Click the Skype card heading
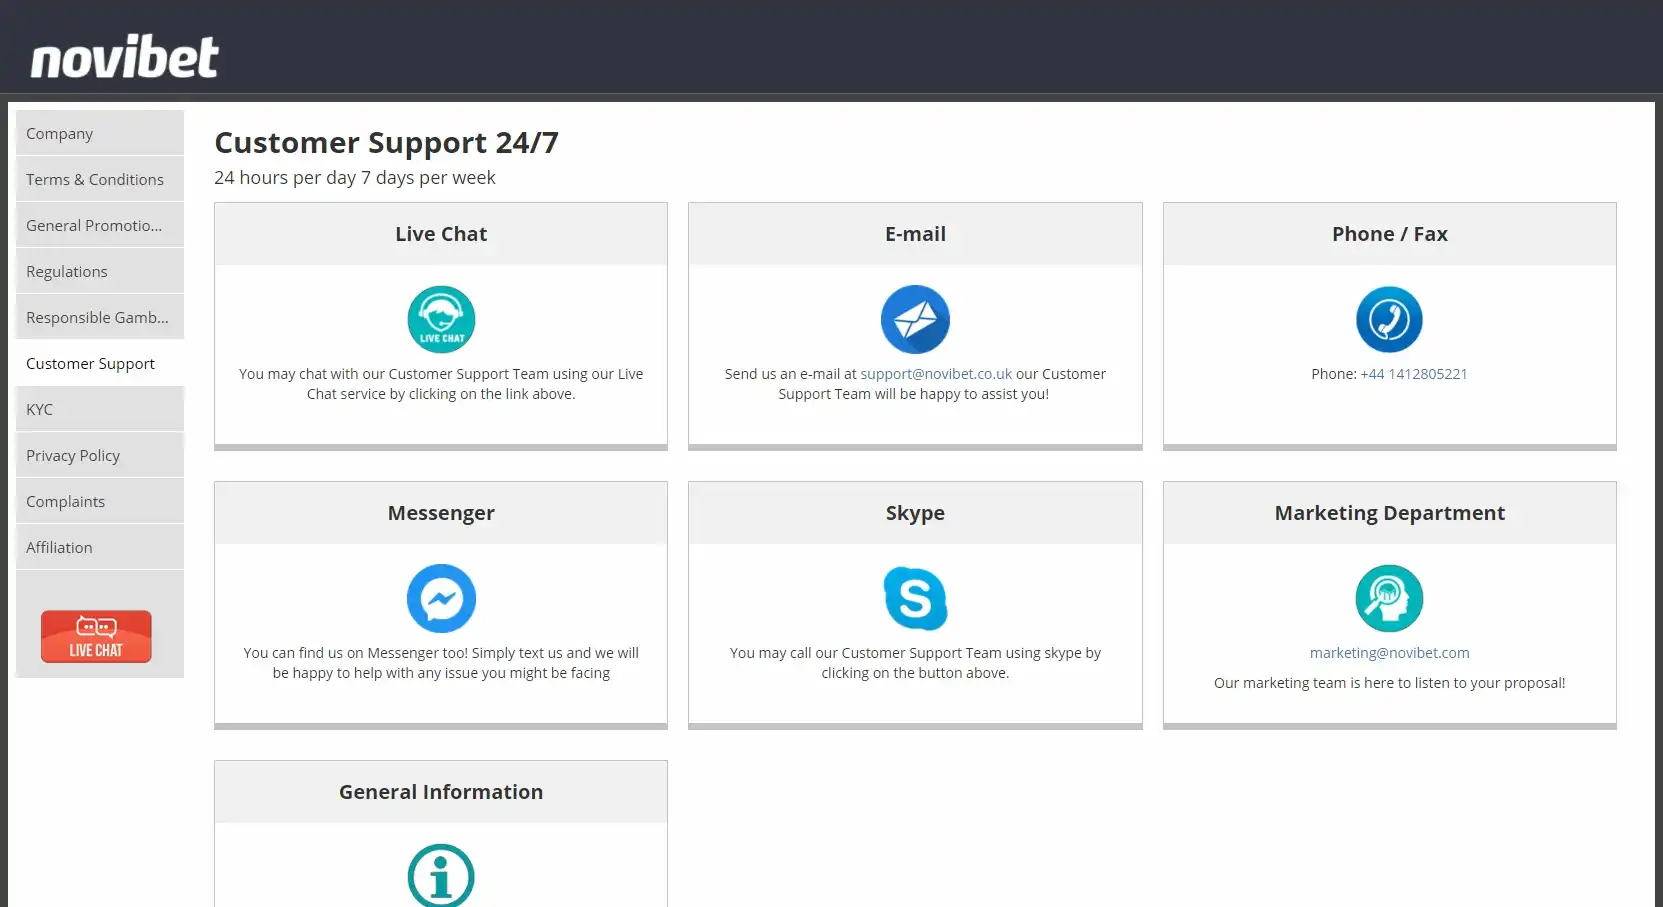Viewport: 1663px width, 907px height. click(915, 513)
